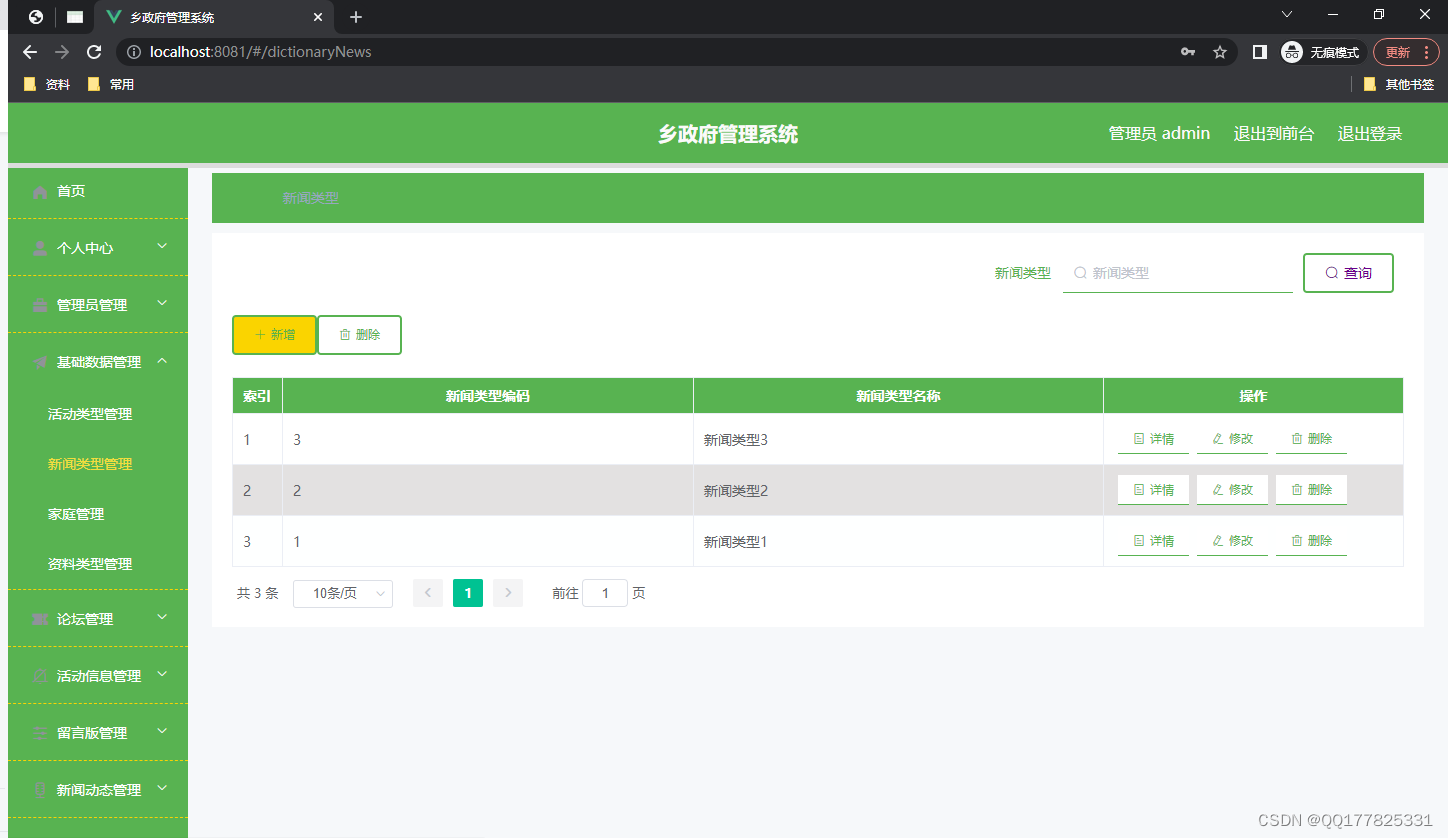Click the 新闻类型 search input field

click(1178, 273)
